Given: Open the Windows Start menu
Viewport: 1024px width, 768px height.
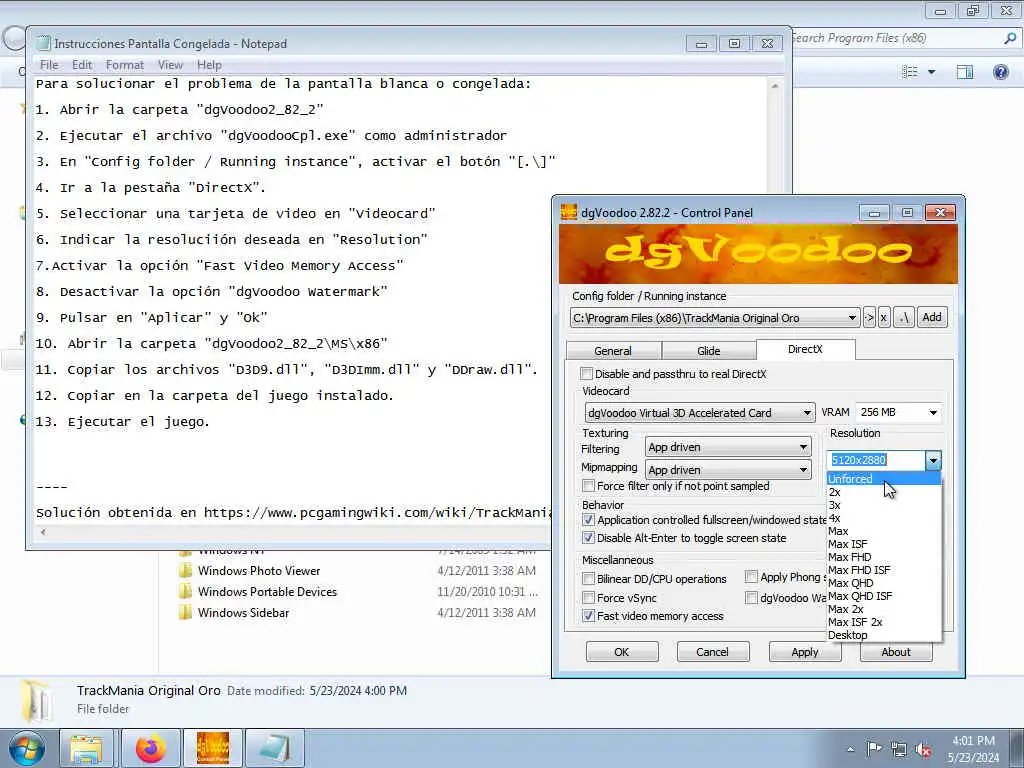Looking at the screenshot, I should pos(27,748).
